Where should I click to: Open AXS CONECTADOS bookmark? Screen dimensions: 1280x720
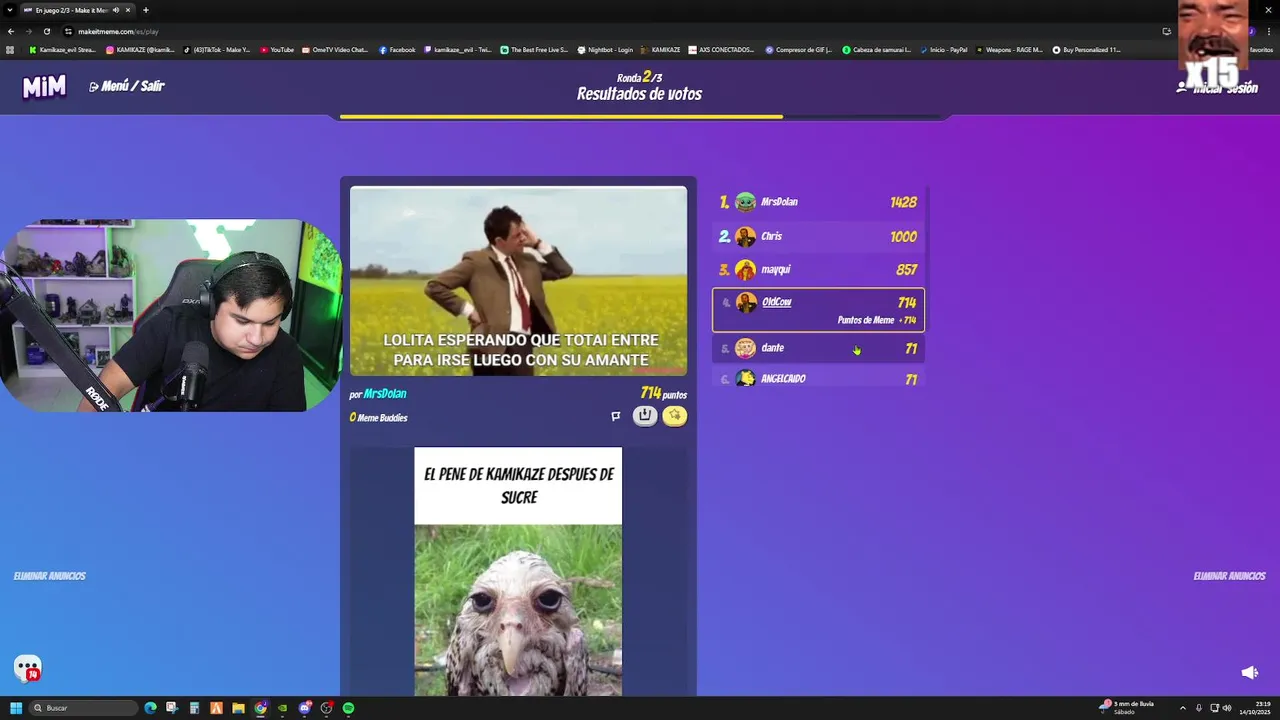coord(721,49)
